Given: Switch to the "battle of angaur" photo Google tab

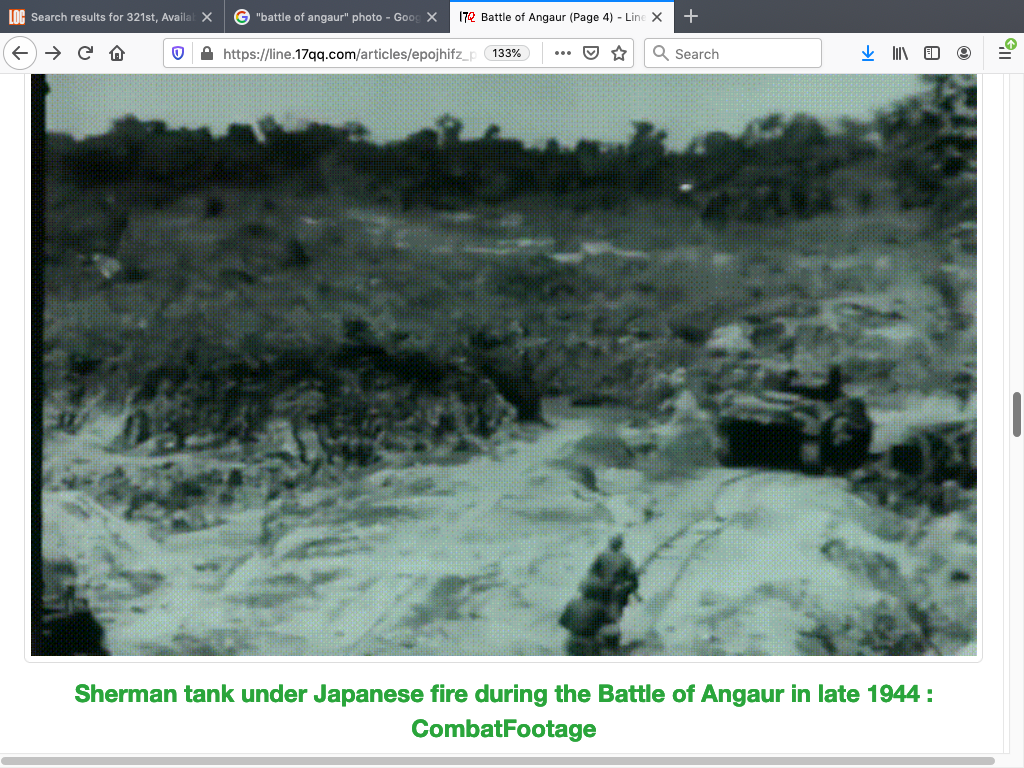Looking at the screenshot, I should tap(330, 17).
